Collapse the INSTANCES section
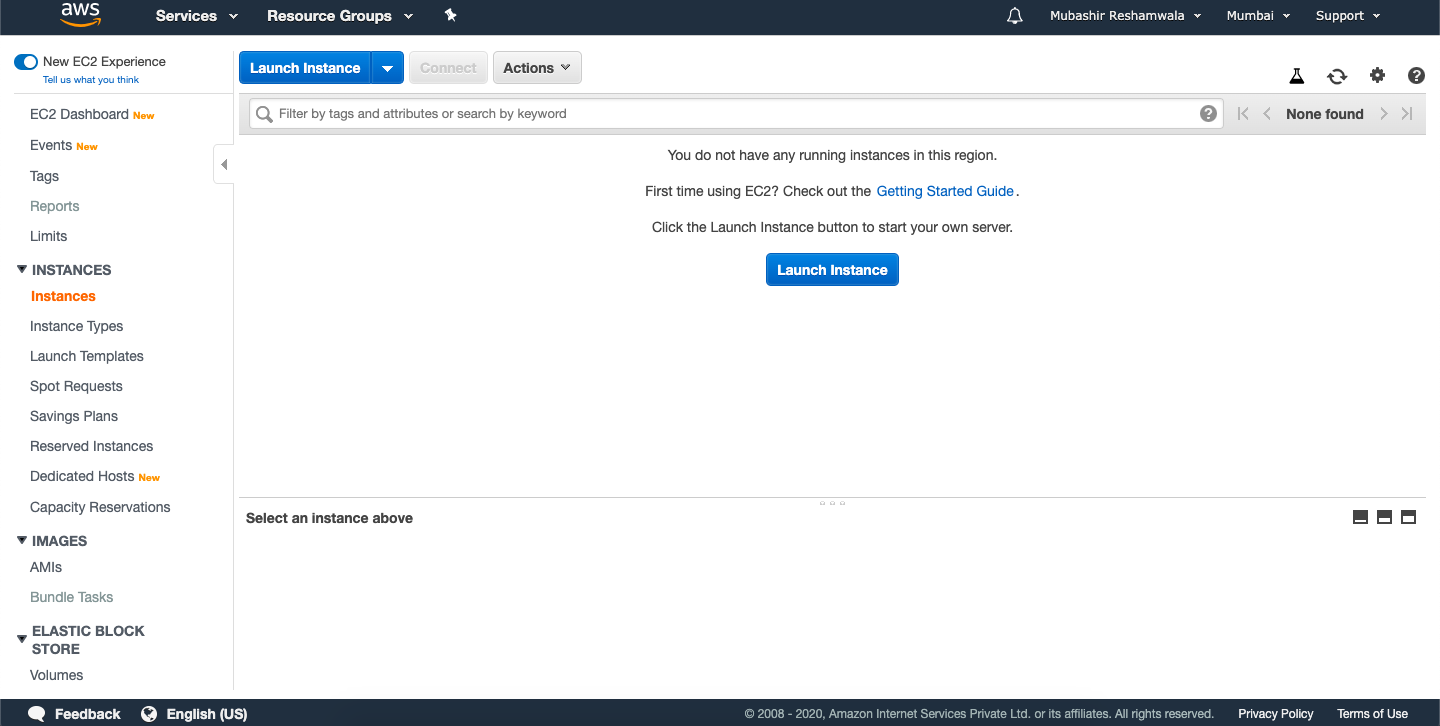This screenshot has width=1440, height=726. point(22,269)
